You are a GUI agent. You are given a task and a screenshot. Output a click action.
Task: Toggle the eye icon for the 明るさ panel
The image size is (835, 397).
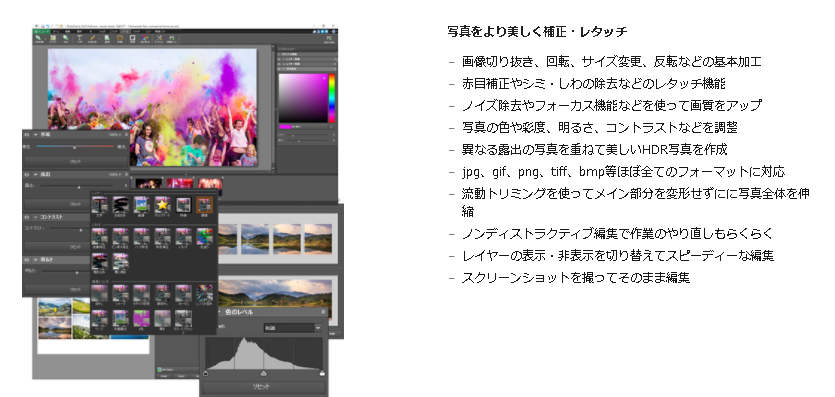[27, 260]
